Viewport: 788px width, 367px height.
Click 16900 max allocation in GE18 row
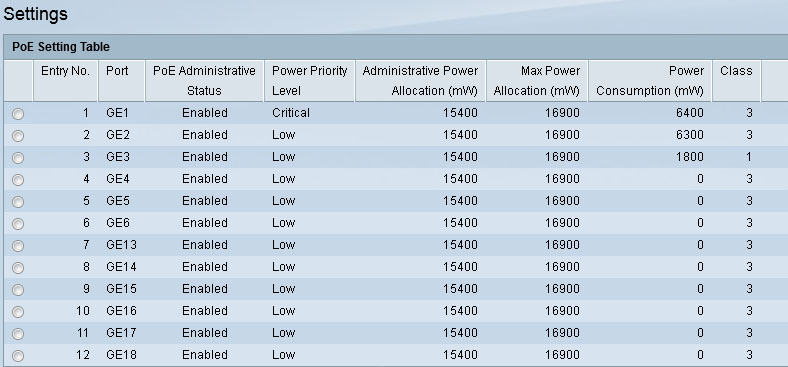coord(562,355)
